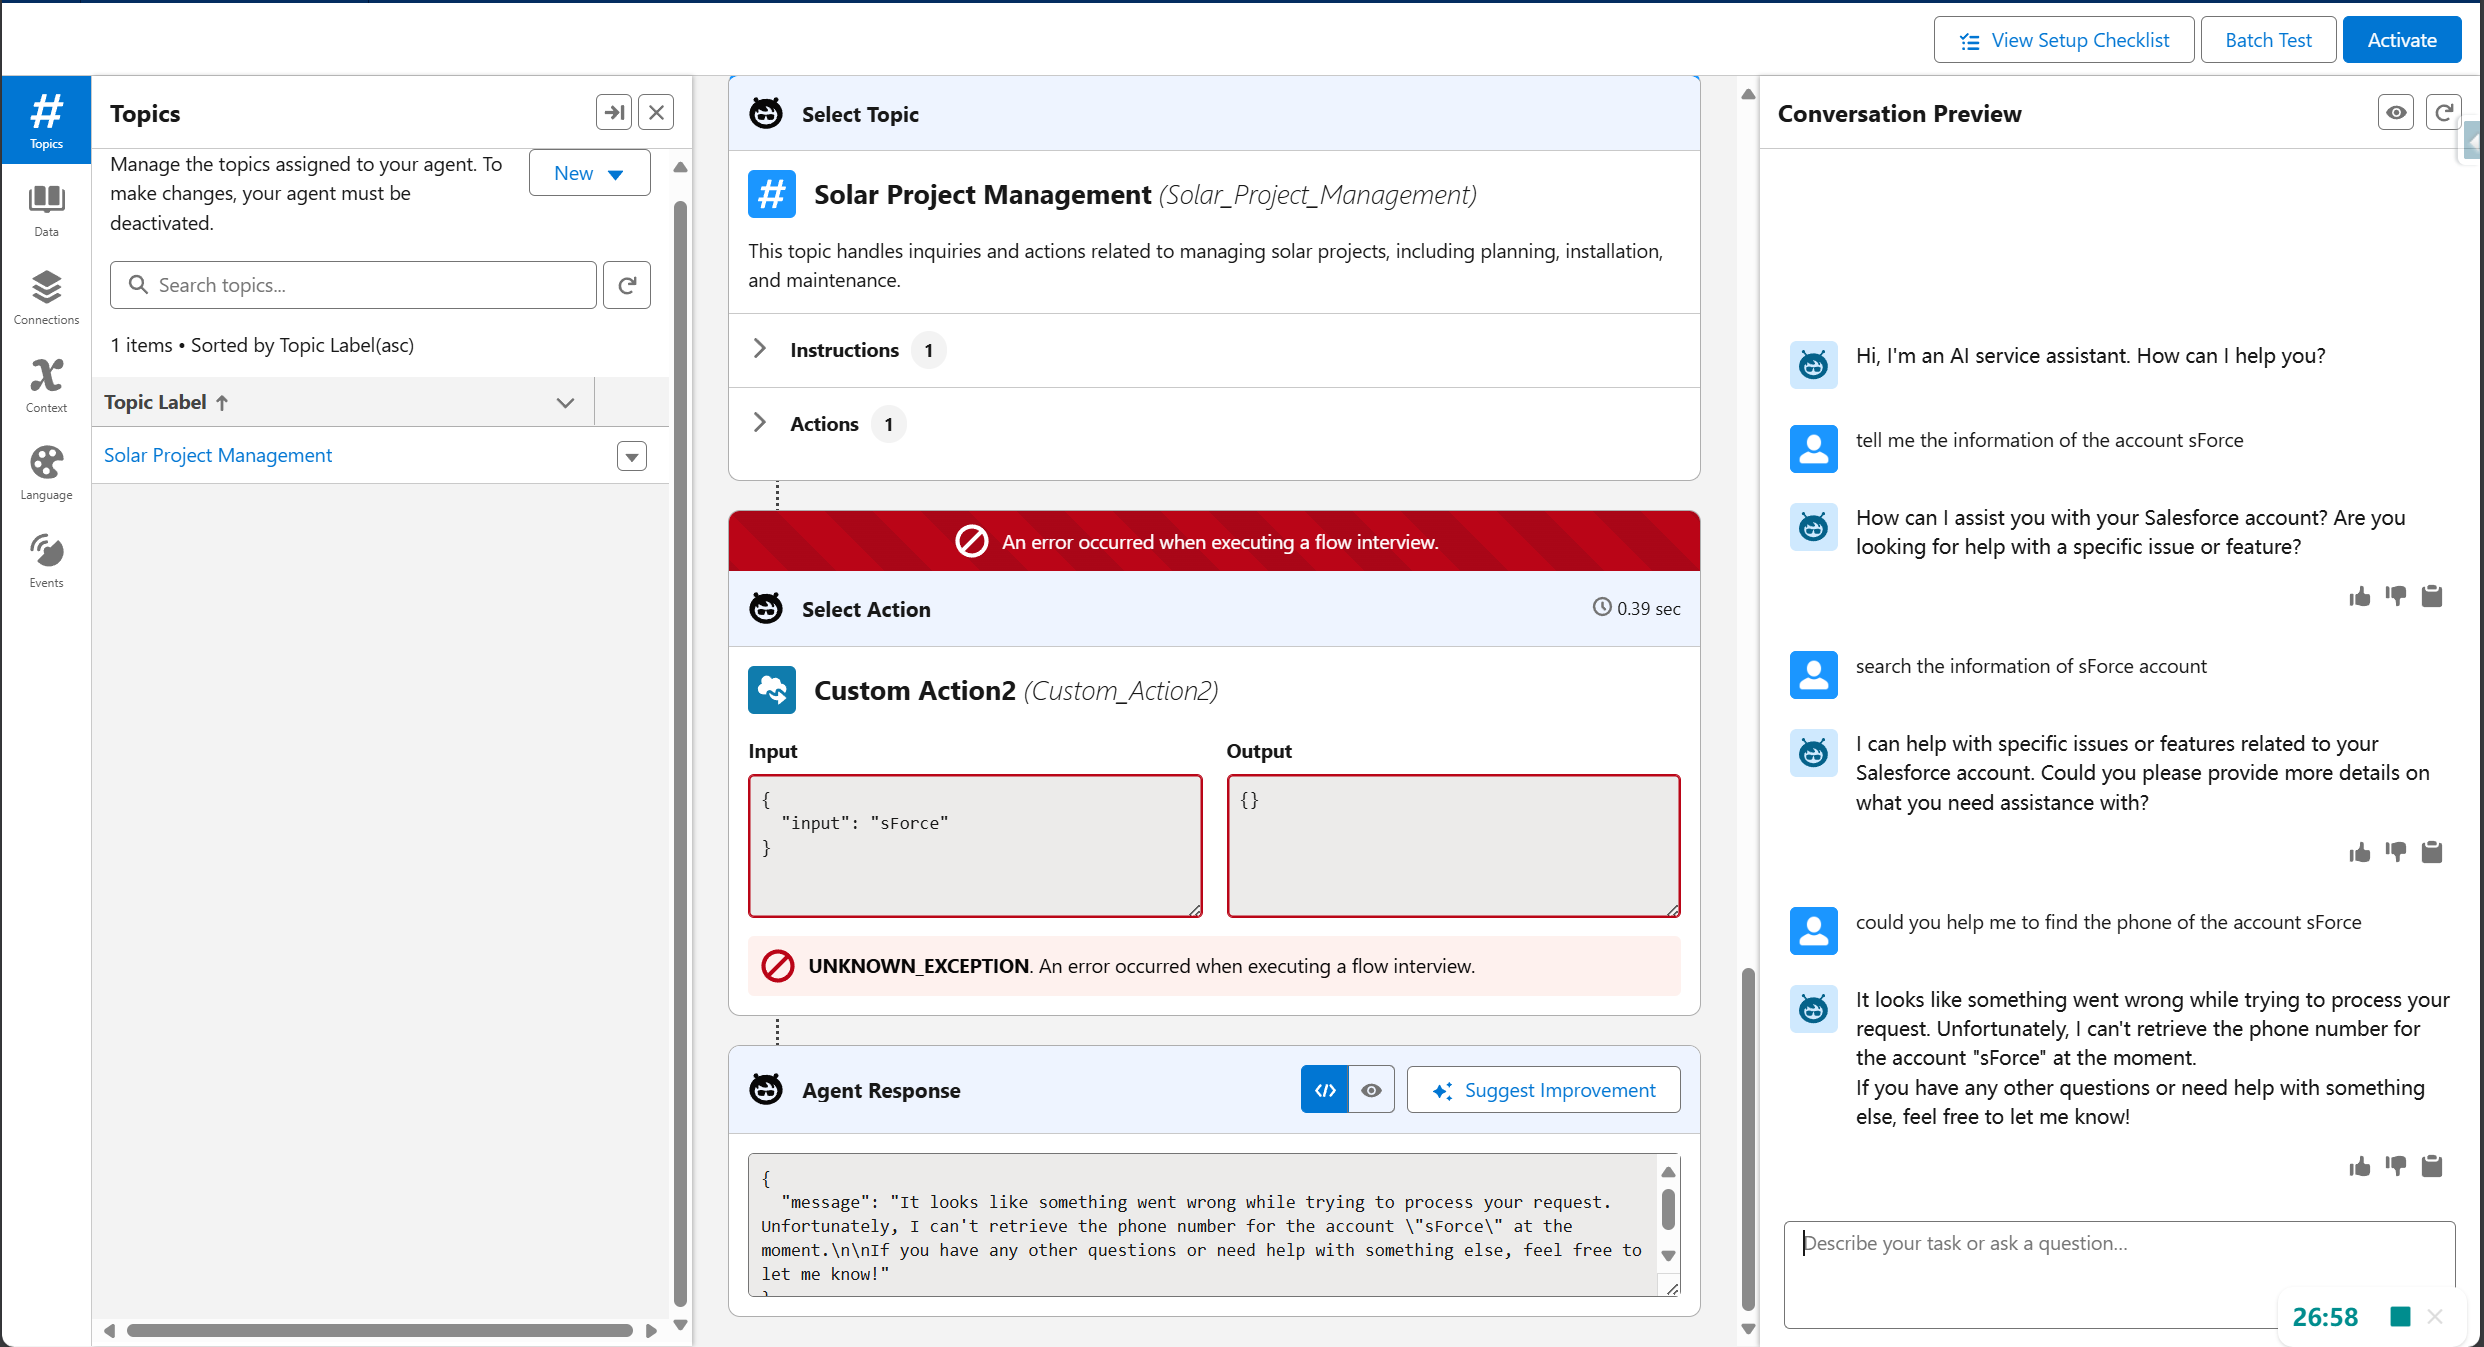Copy the last agent response to clipboard
This screenshot has height=1347, width=2484.
click(2432, 1166)
